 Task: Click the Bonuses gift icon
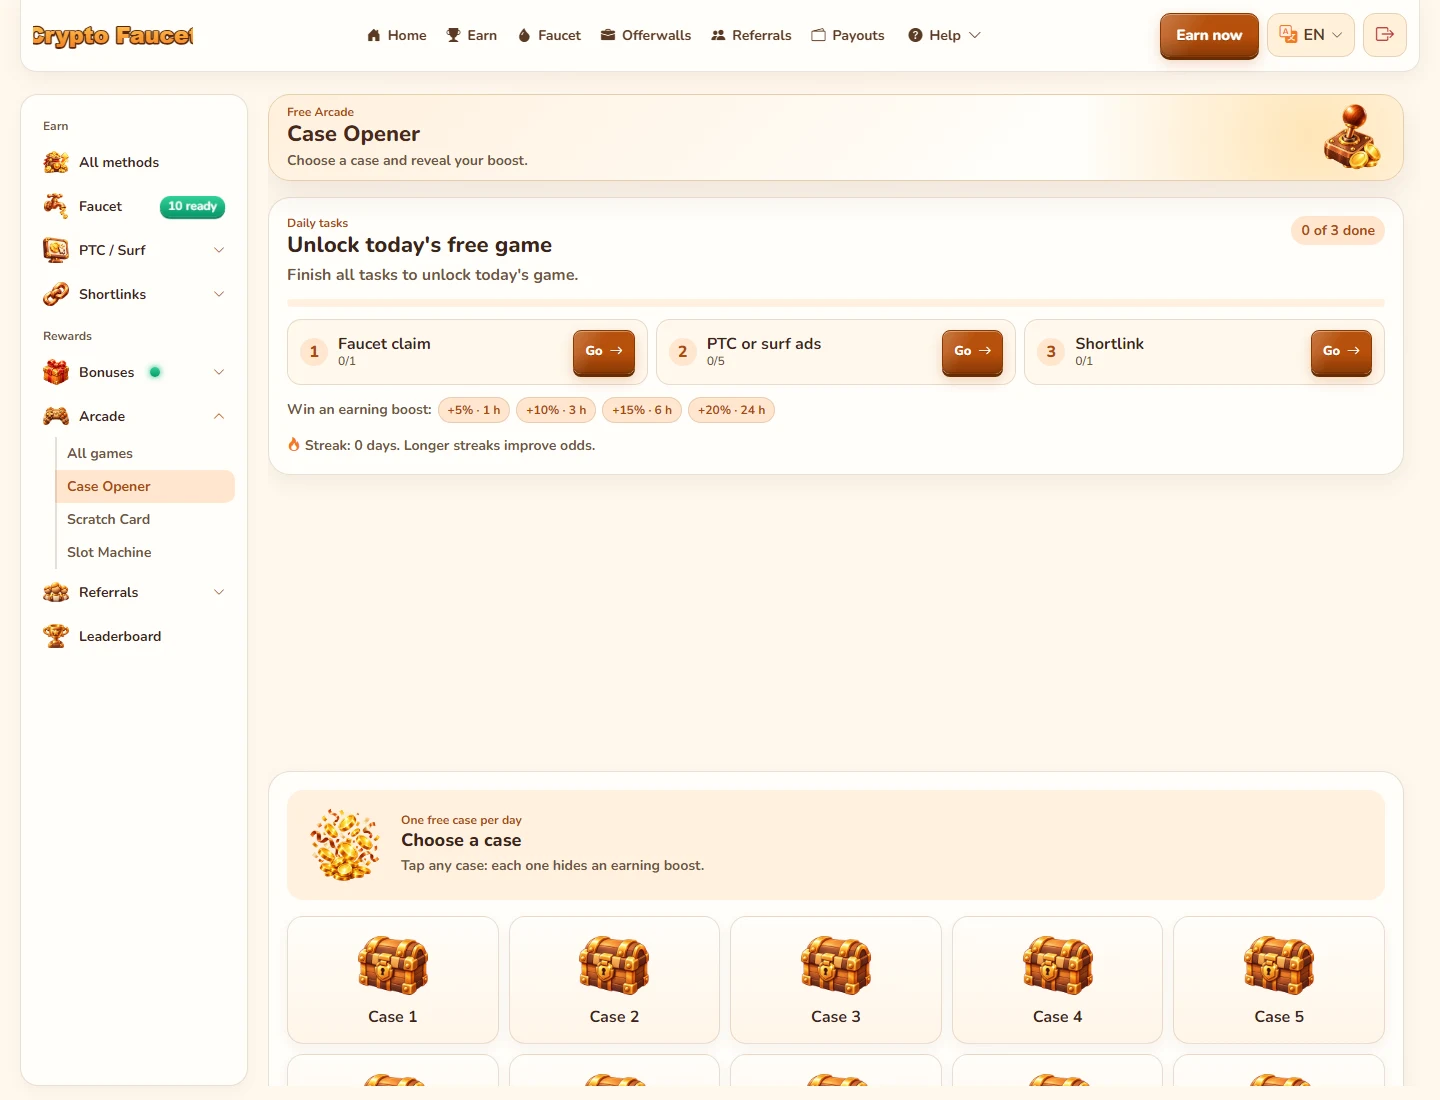click(56, 372)
